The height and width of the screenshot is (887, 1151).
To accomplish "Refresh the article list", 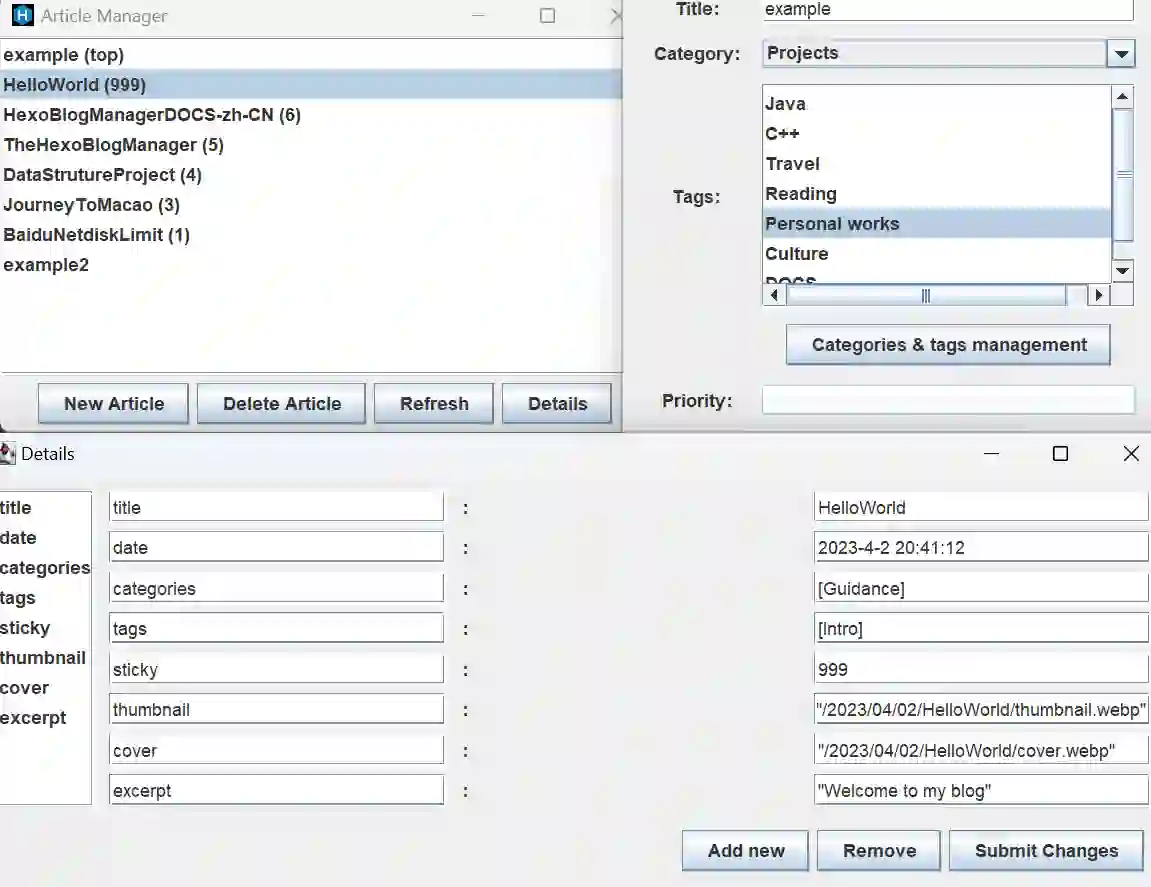I will [434, 404].
